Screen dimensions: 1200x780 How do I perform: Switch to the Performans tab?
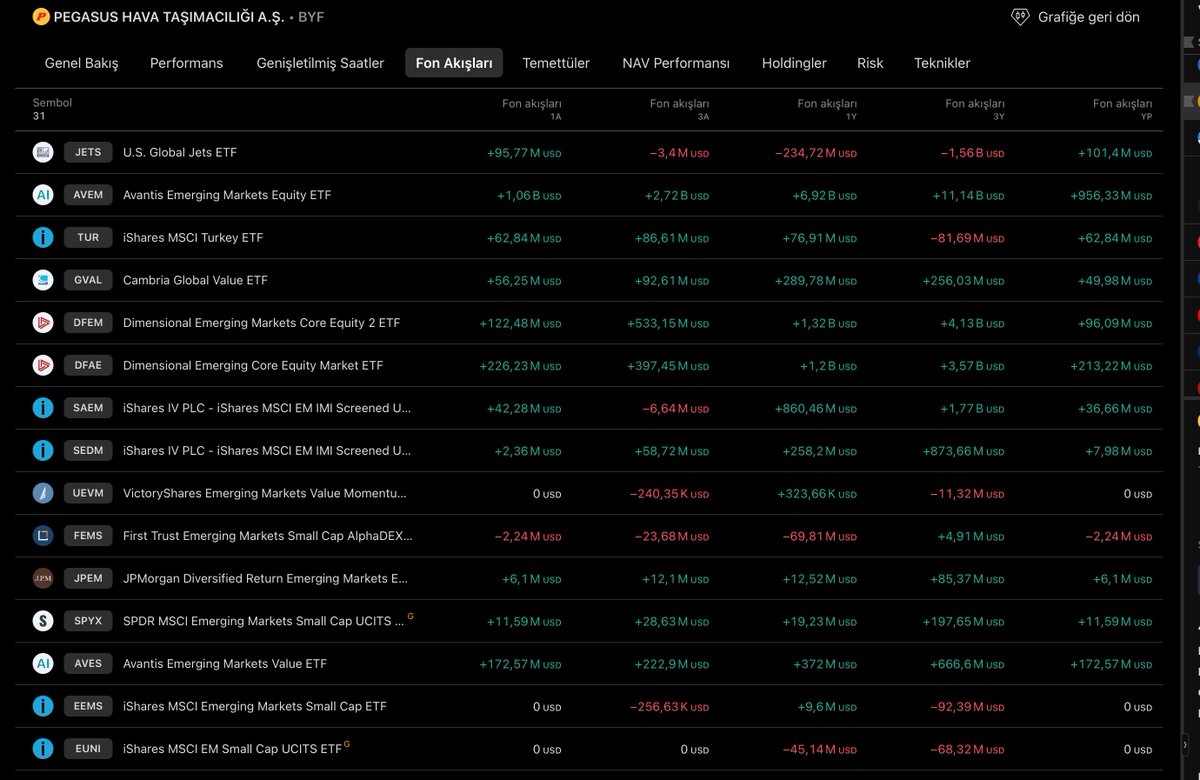coord(187,63)
